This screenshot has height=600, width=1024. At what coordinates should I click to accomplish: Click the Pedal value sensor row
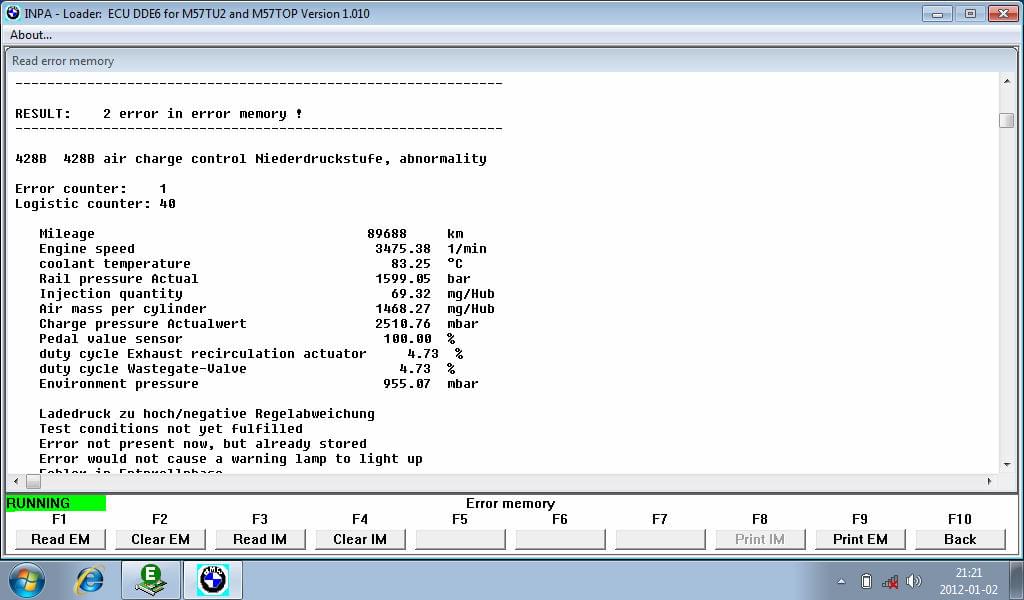coord(247,339)
